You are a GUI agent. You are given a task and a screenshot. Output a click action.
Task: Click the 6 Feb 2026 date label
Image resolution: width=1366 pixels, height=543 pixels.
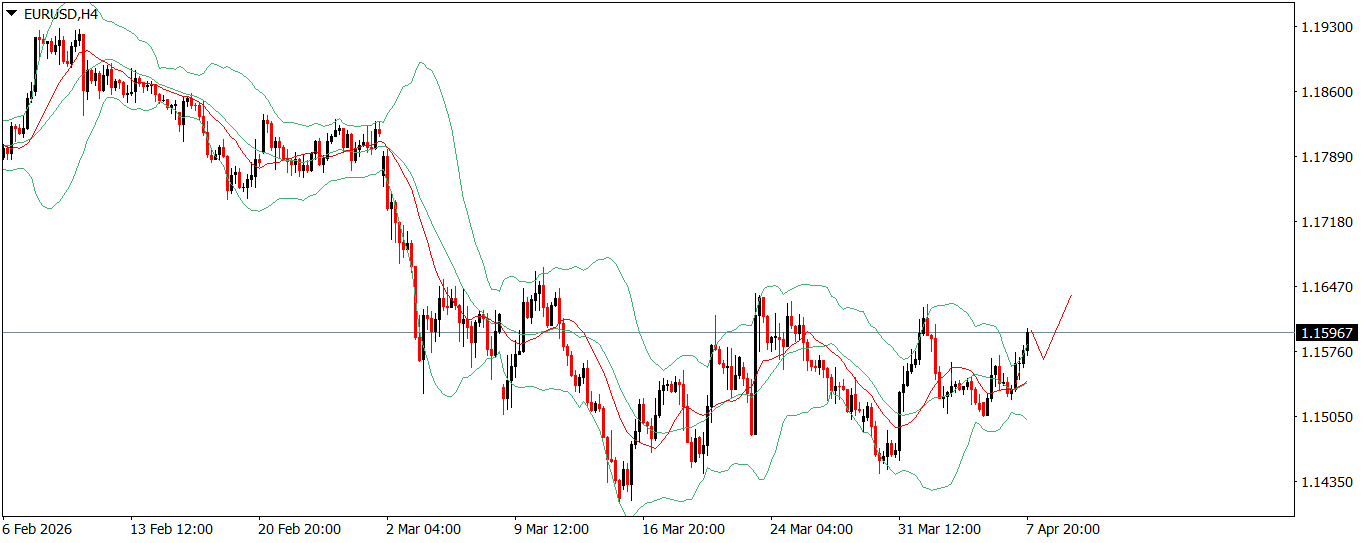click(x=36, y=529)
